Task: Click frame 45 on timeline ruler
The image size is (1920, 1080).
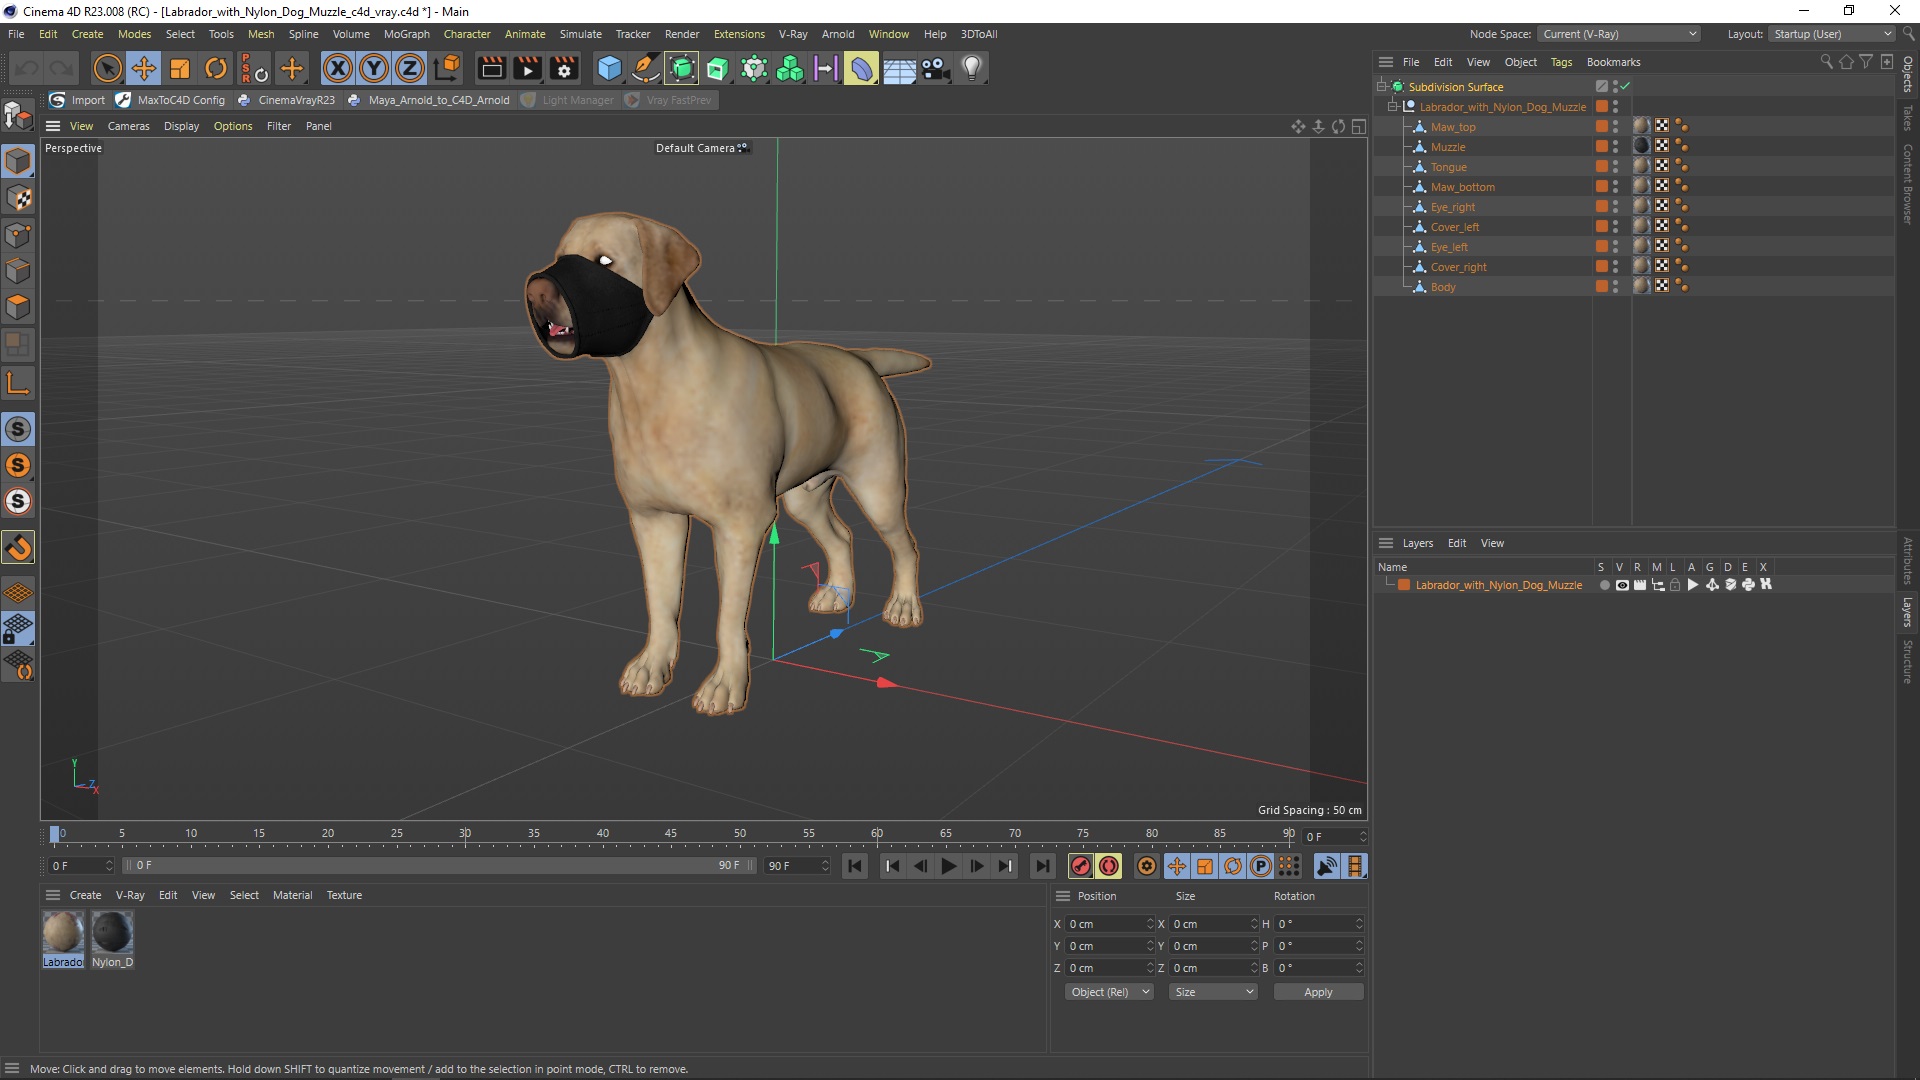Action: tap(671, 834)
